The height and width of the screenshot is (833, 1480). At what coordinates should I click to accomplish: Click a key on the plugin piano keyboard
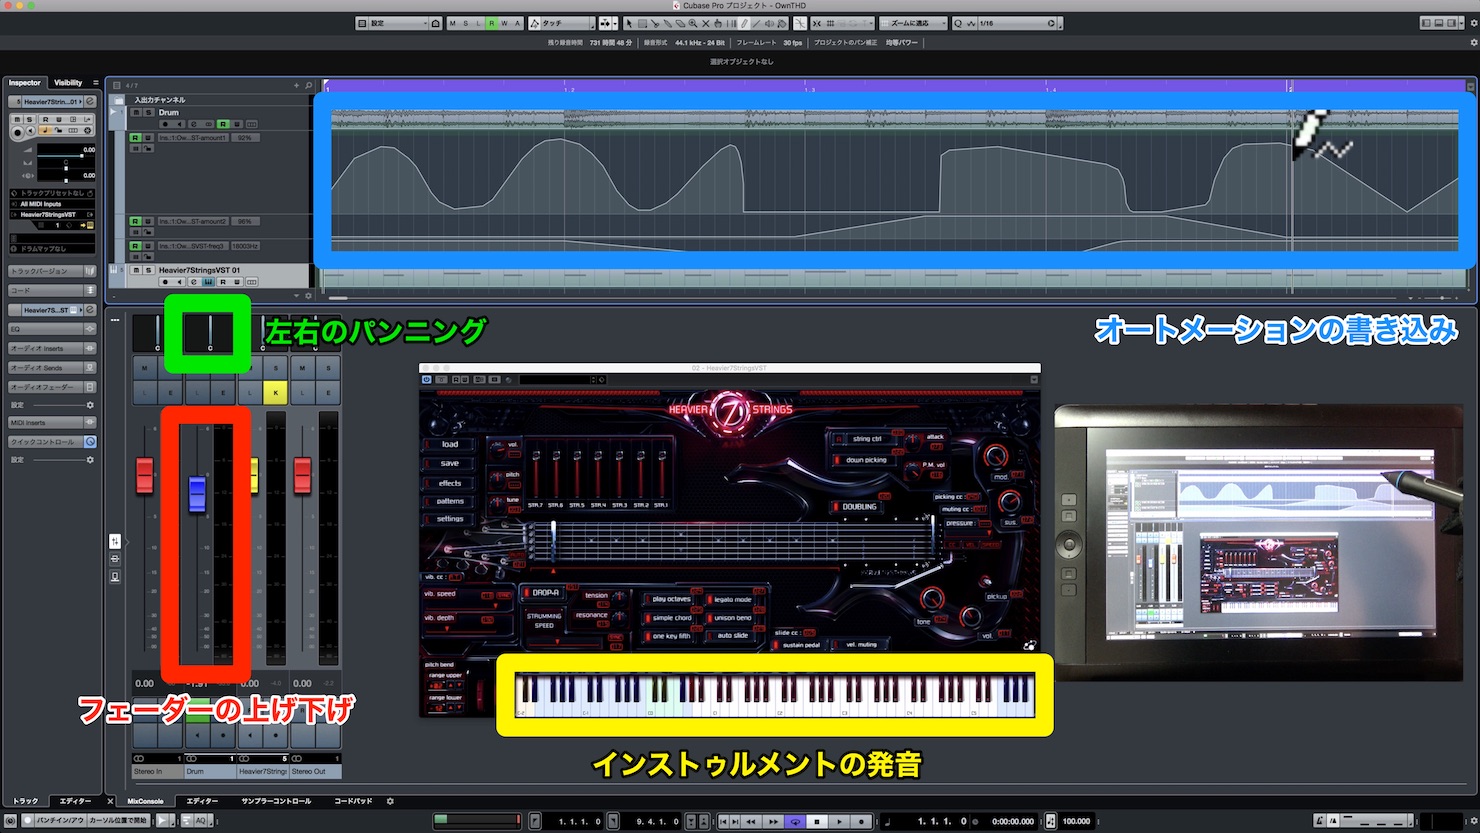[775, 695]
